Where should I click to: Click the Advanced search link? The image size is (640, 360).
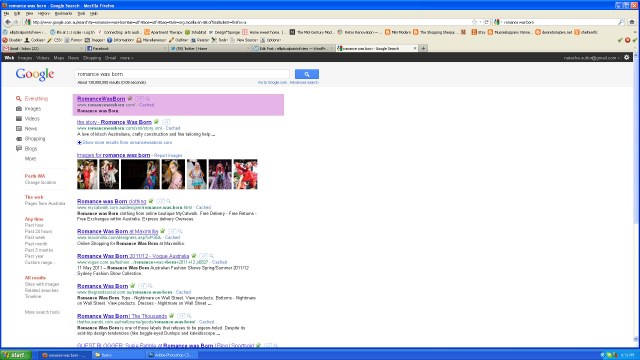coord(304,82)
